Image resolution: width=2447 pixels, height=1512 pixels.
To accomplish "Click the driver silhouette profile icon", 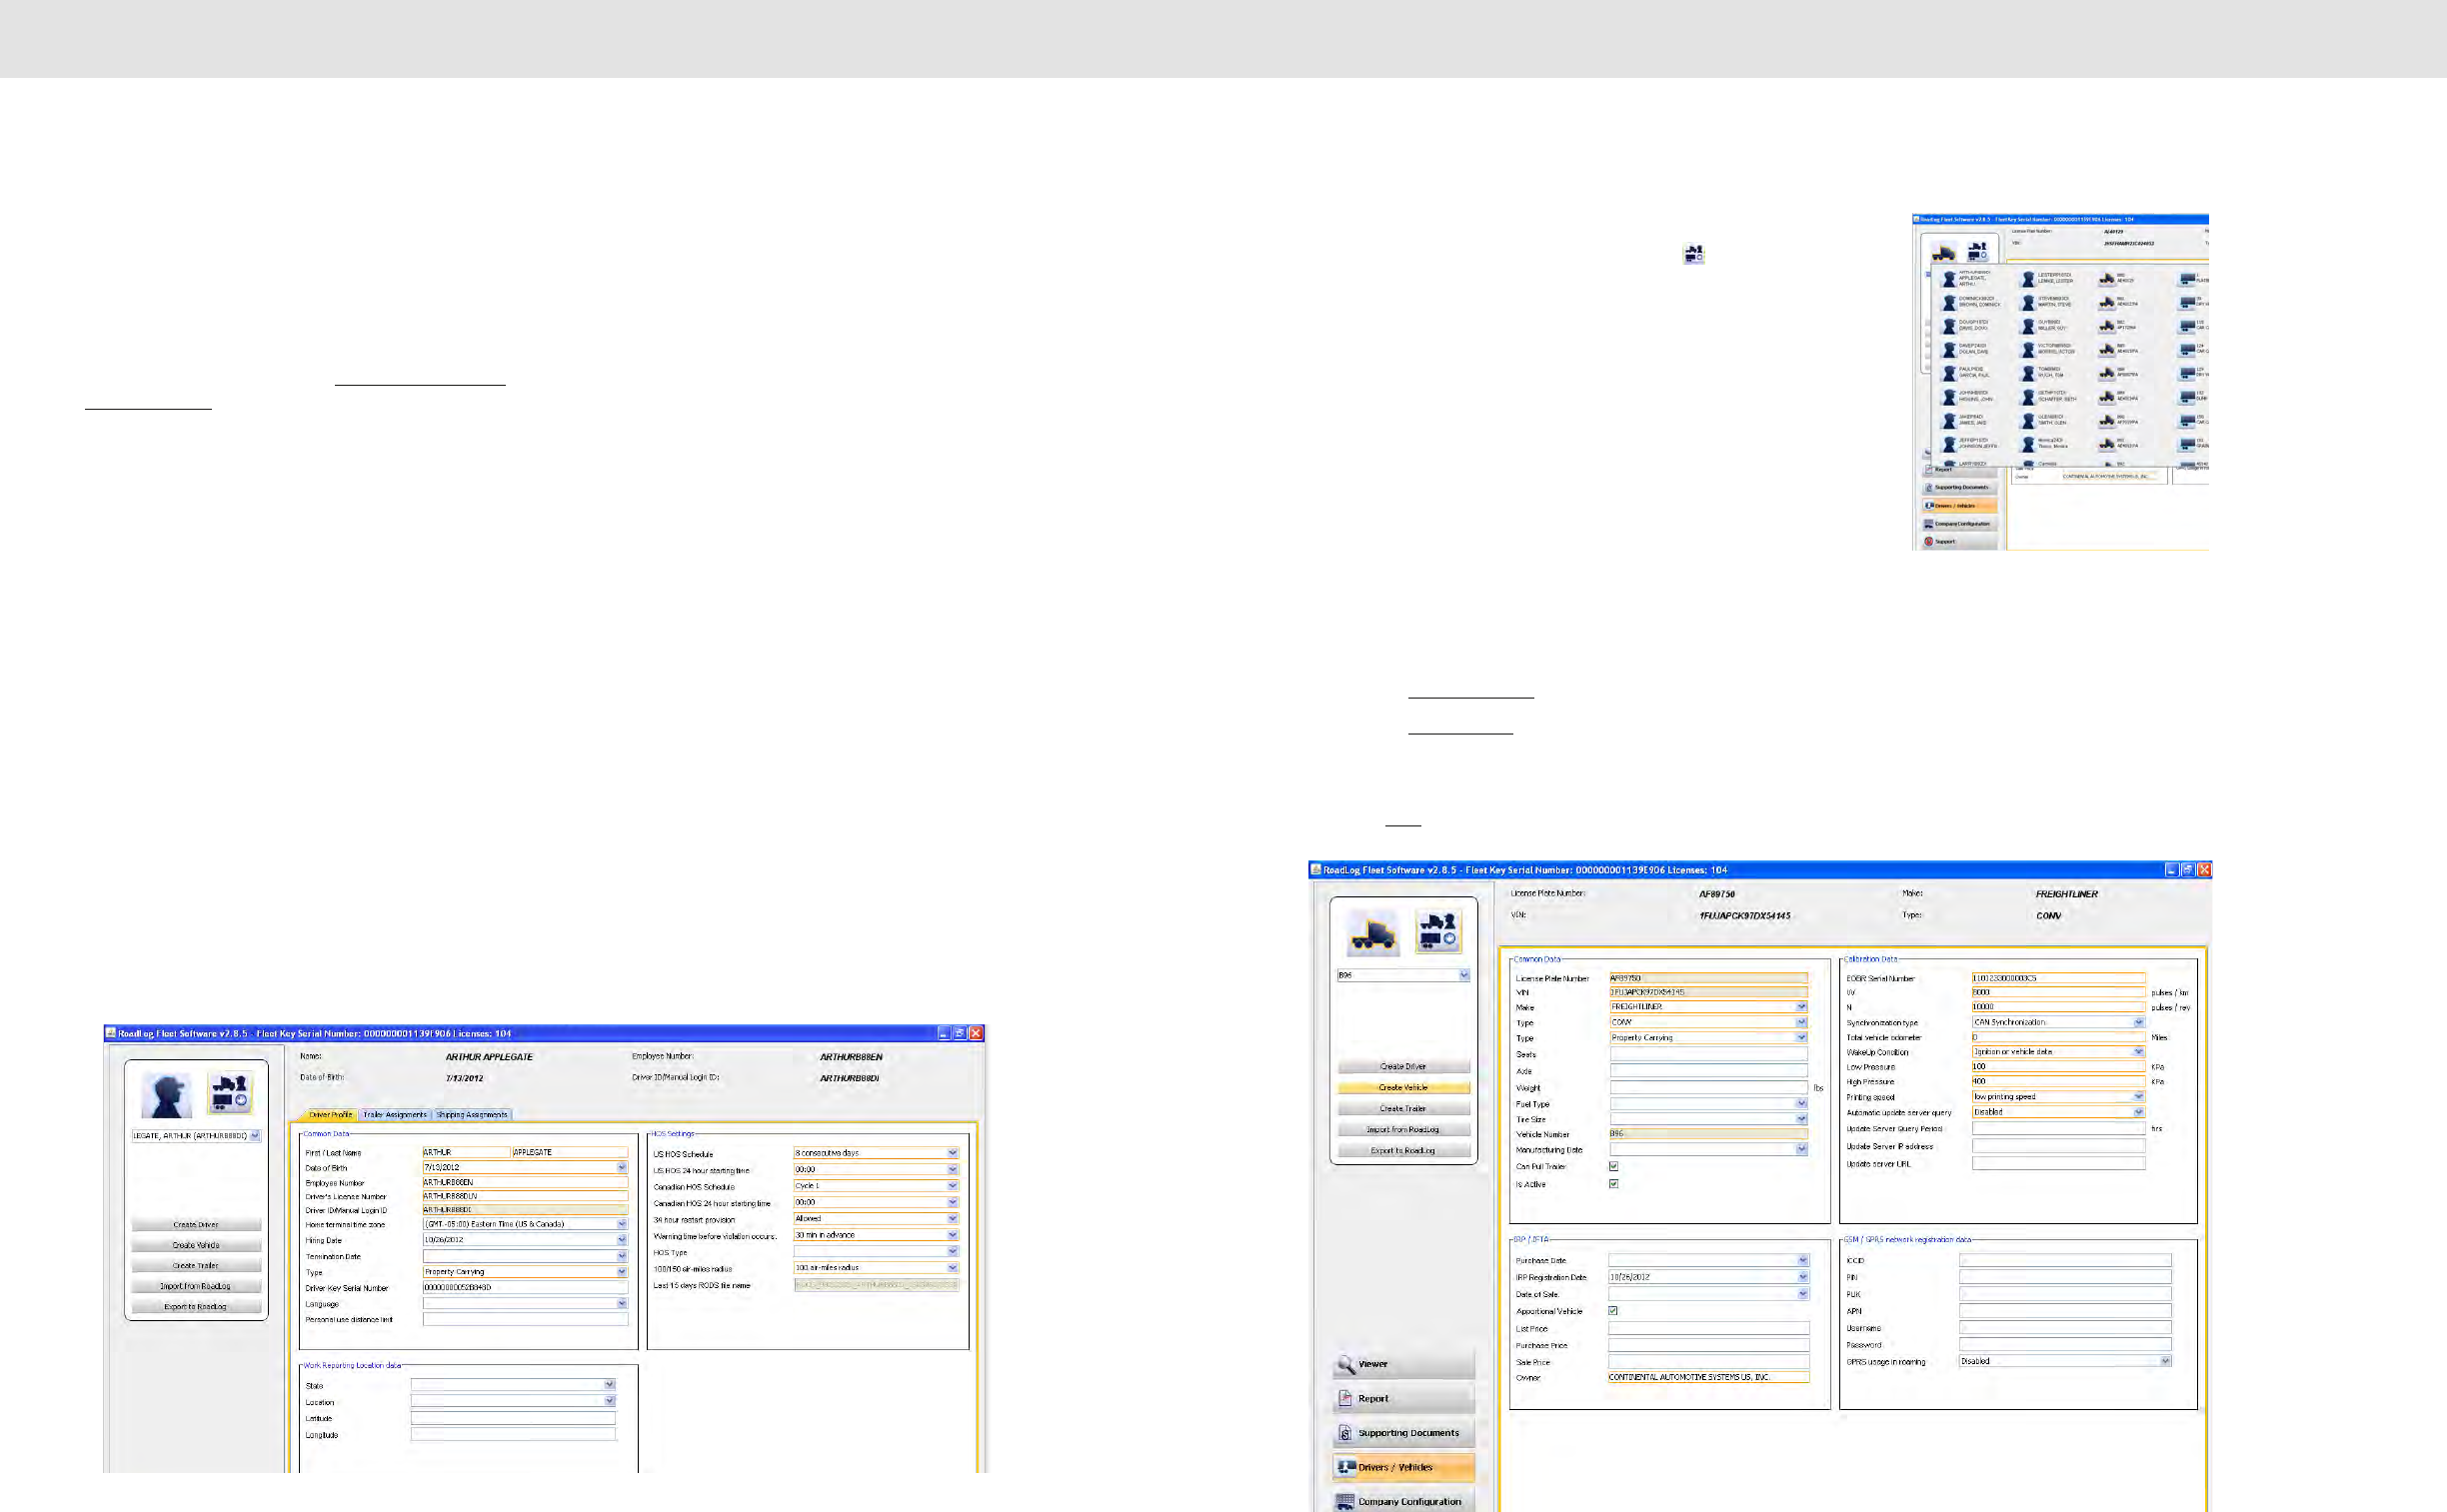I will [166, 1096].
